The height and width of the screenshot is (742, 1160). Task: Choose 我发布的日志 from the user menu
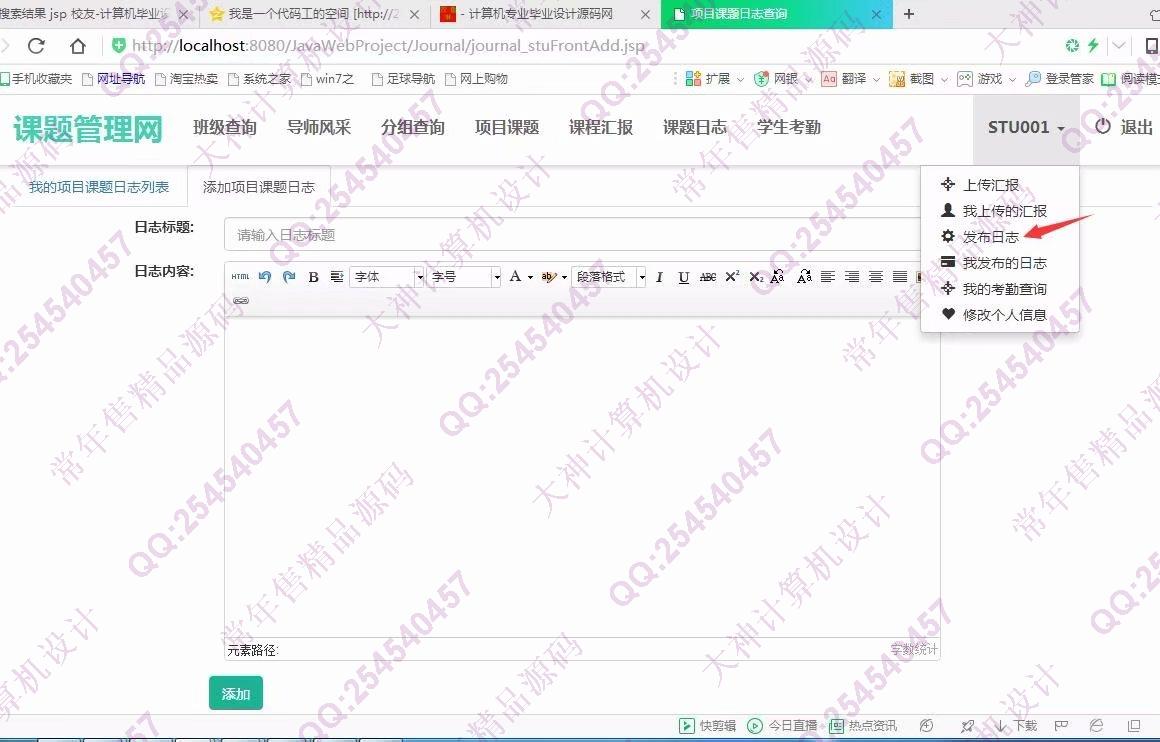click(x=1005, y=263)
